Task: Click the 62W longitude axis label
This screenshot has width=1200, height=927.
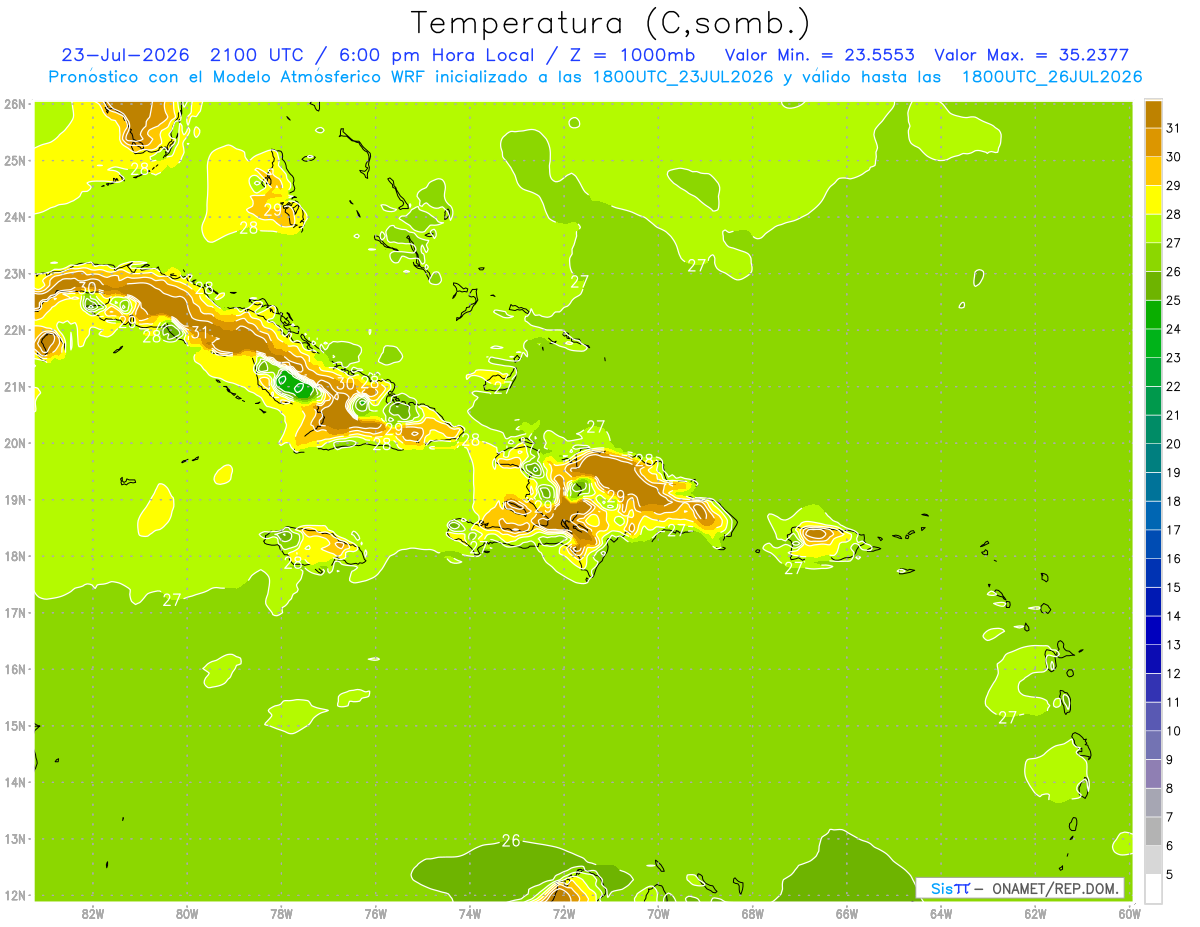Action: pyautogui.click(x=1035, y=913)
